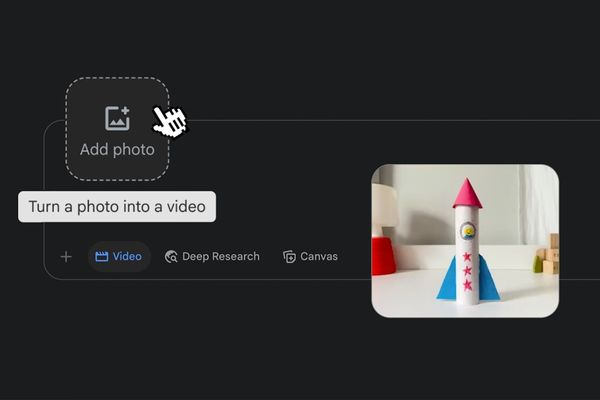The image size is (600, 400).
Task: Click the plus icon beside Video
Action: pyautogui.click(x=66, y=256)
